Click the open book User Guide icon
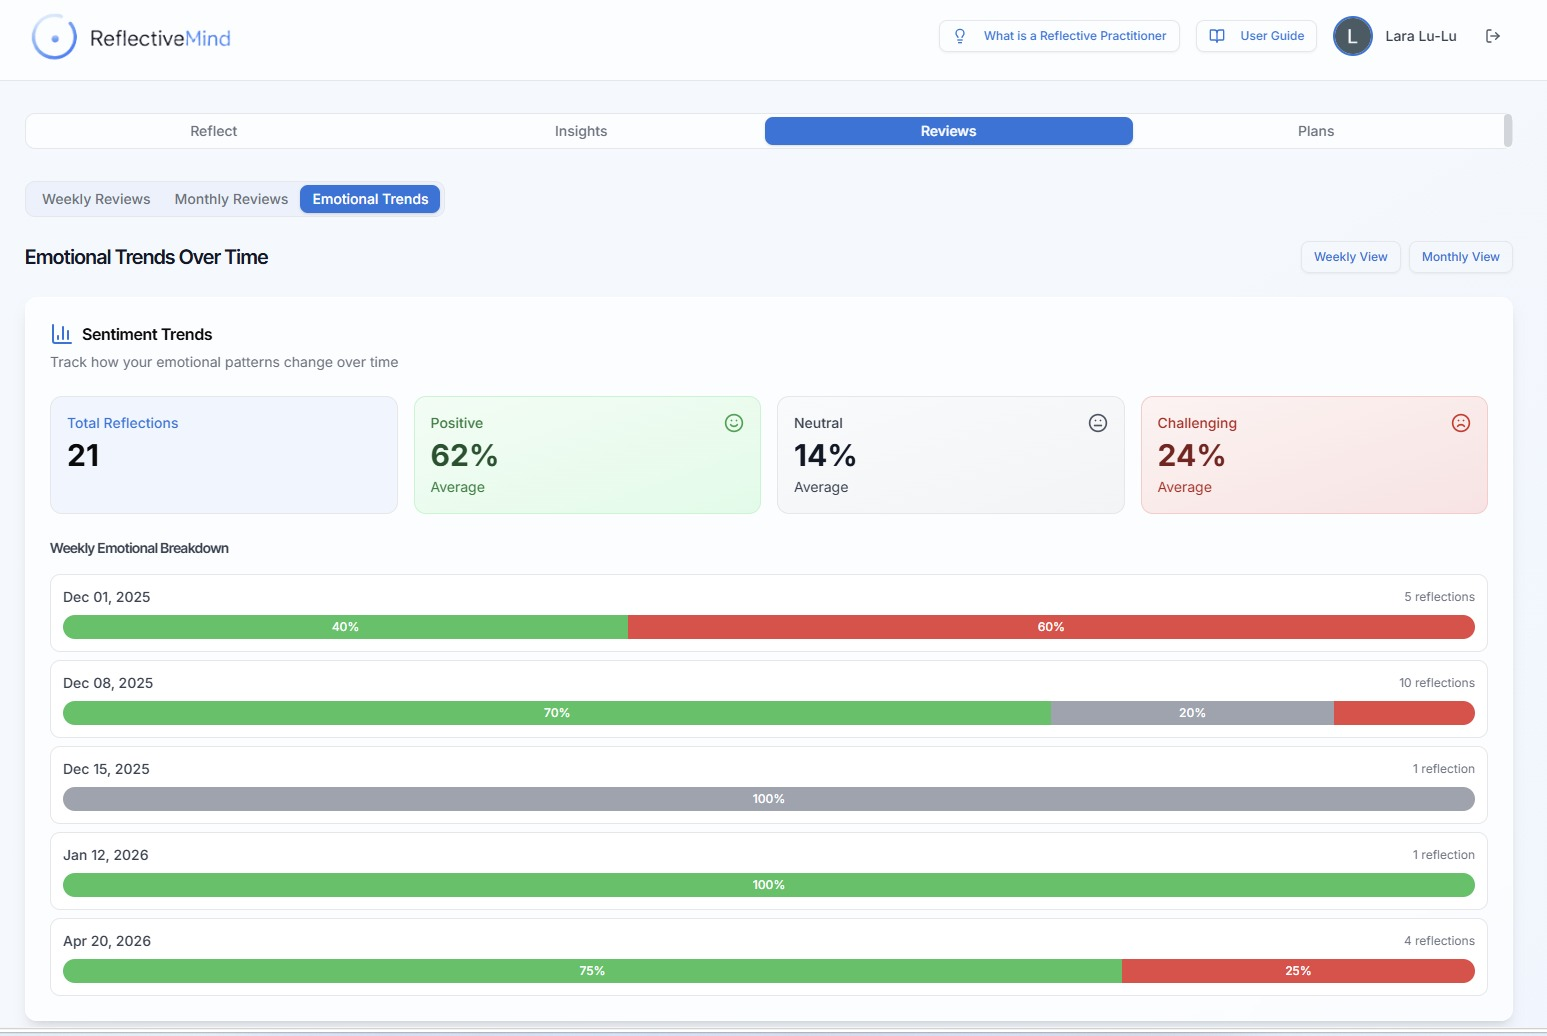The height and width of the screenshot is (1036, 1547). pos(1217,36)
